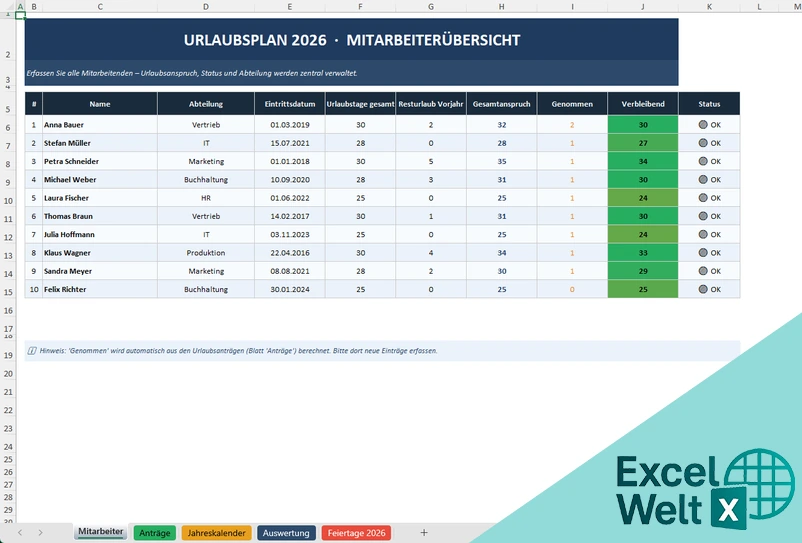Select column J header
802x543 pixels.
click(x=642, y=7)
